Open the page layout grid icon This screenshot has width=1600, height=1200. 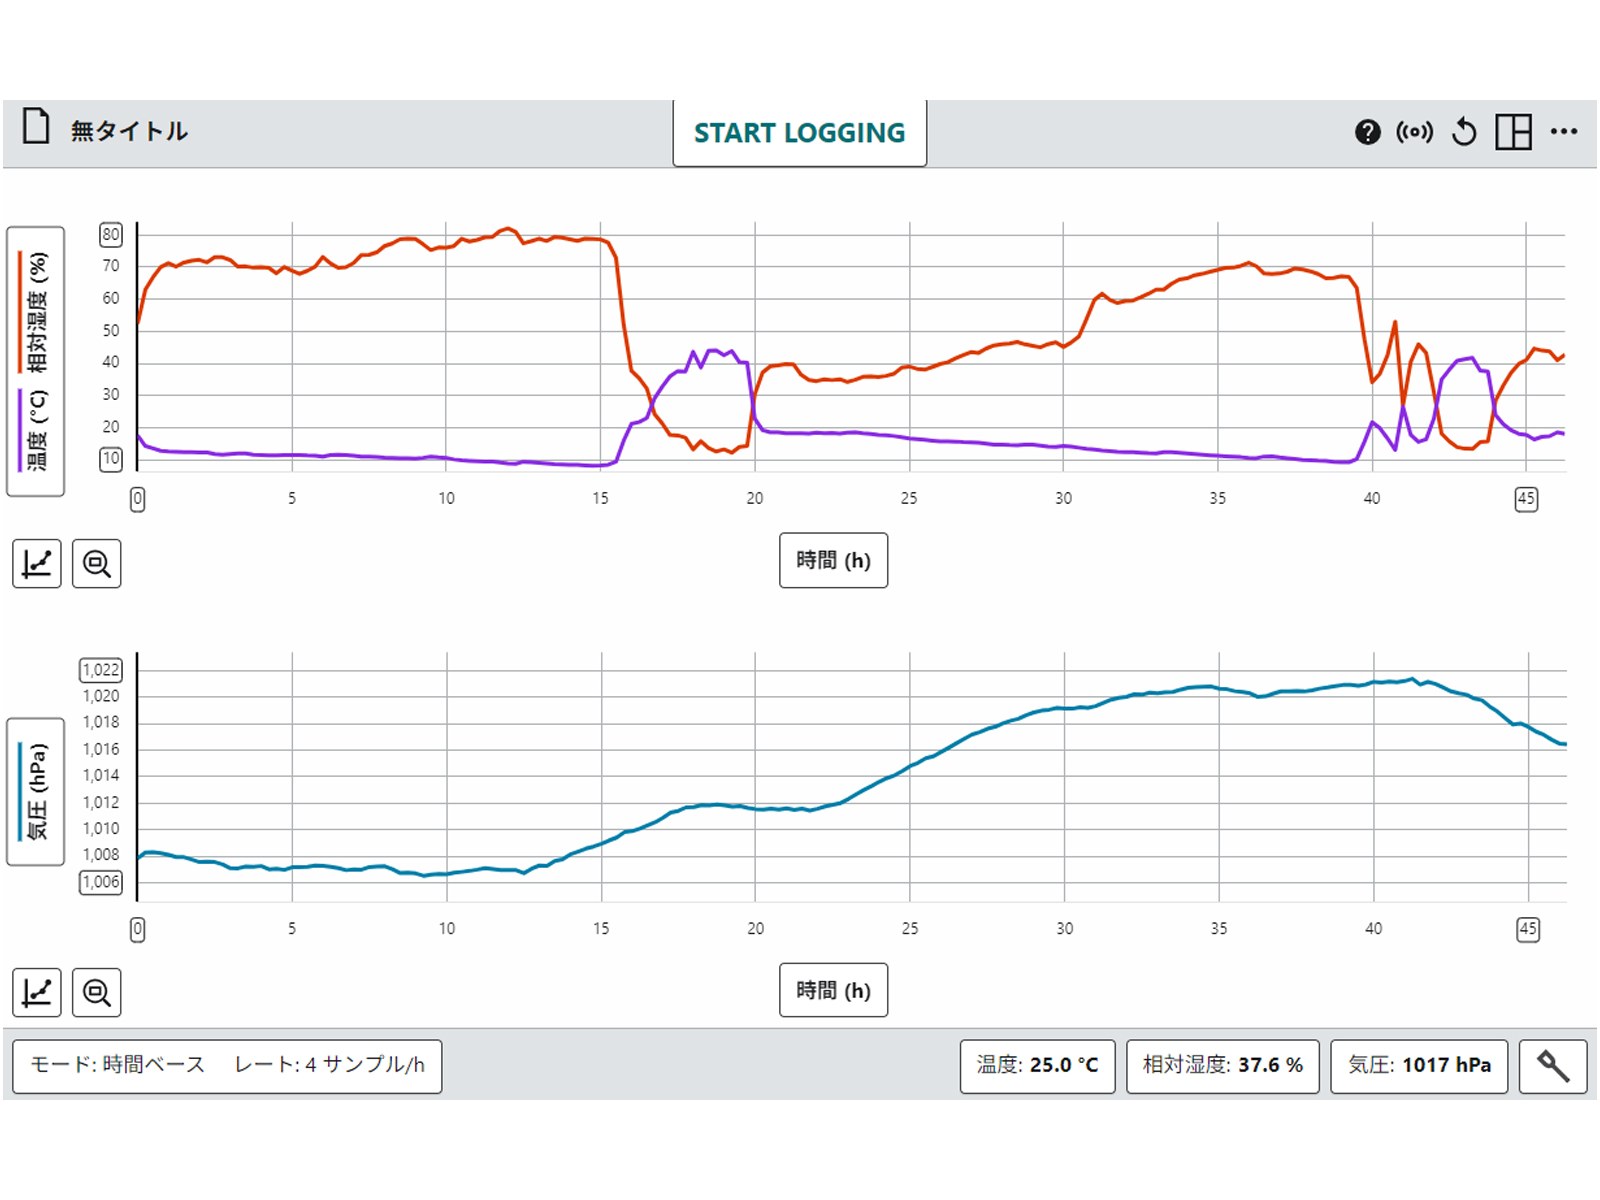1513,132
